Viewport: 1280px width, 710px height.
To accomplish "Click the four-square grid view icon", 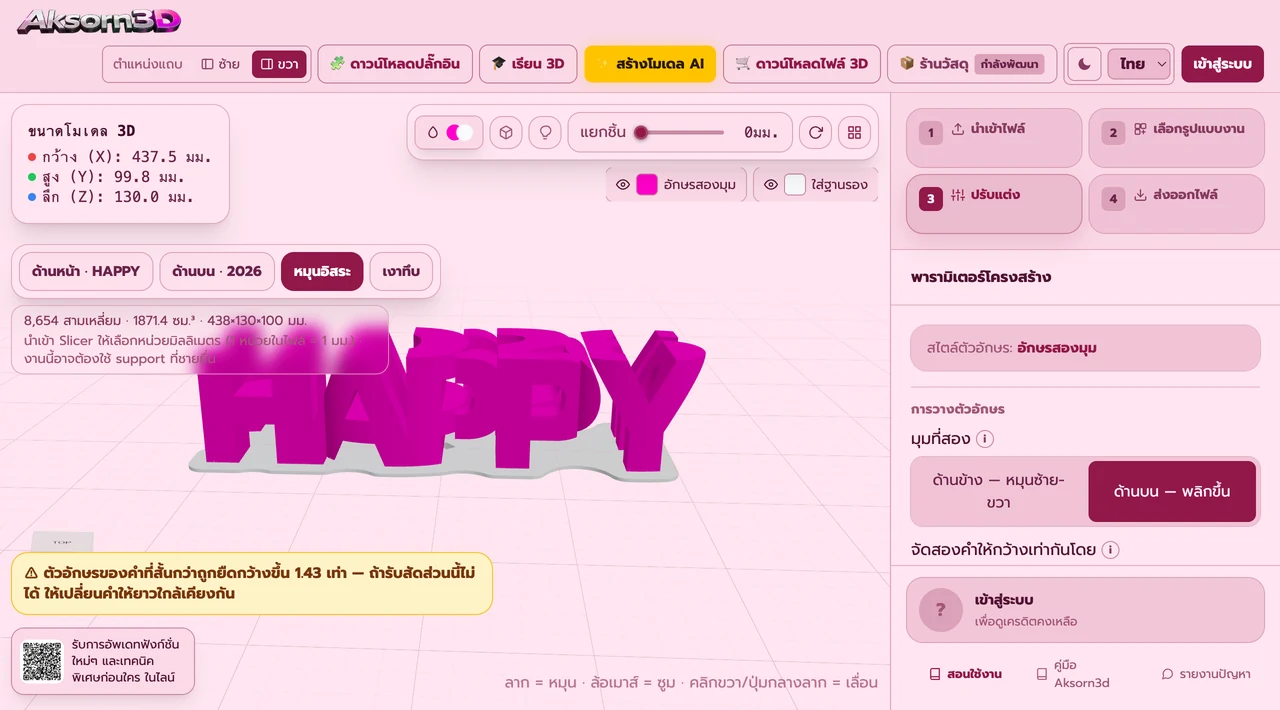I will tap(854, 132).
